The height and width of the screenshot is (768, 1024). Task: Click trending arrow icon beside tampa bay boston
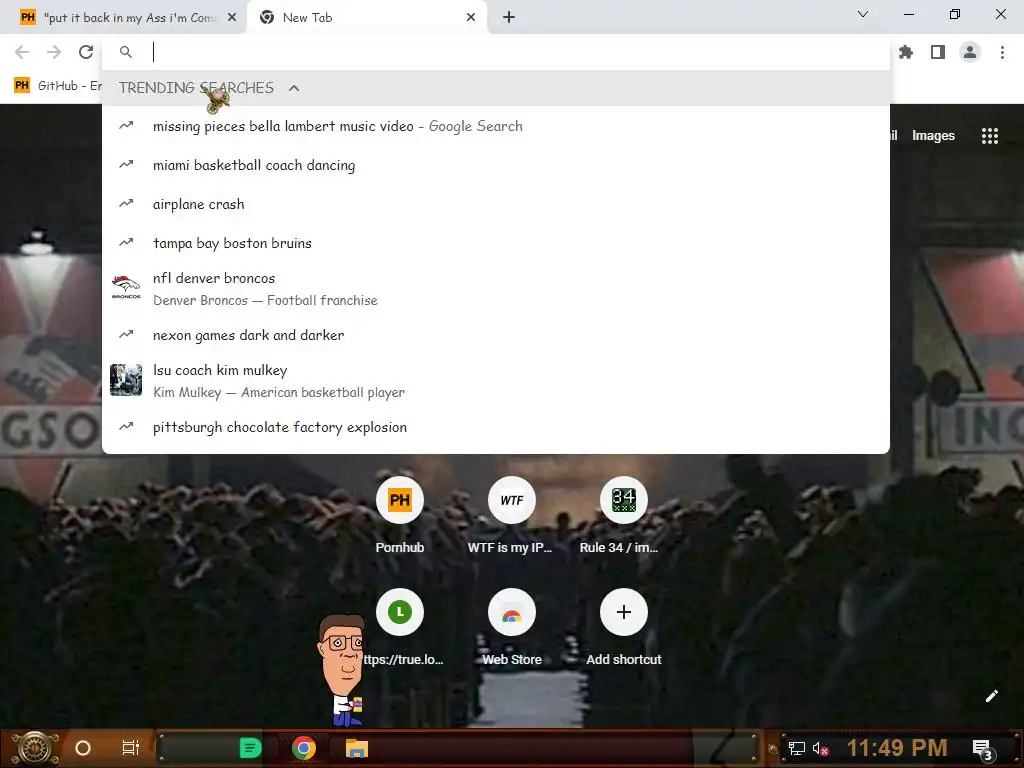126,242
